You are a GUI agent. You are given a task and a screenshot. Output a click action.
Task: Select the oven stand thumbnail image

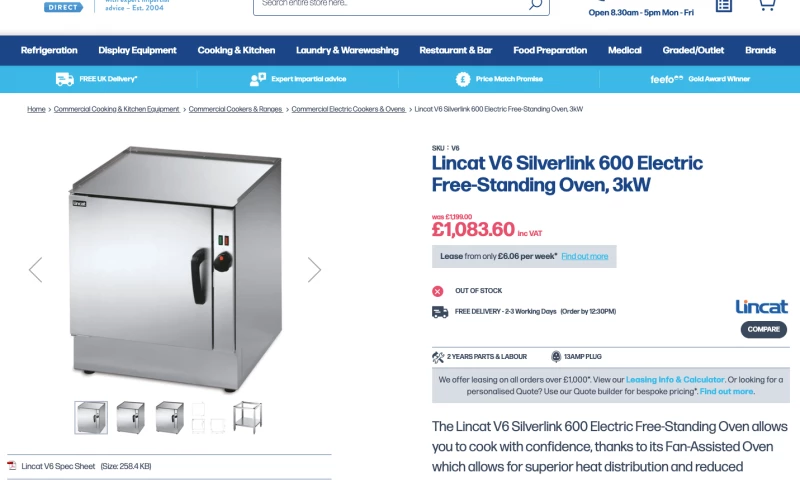247,417
